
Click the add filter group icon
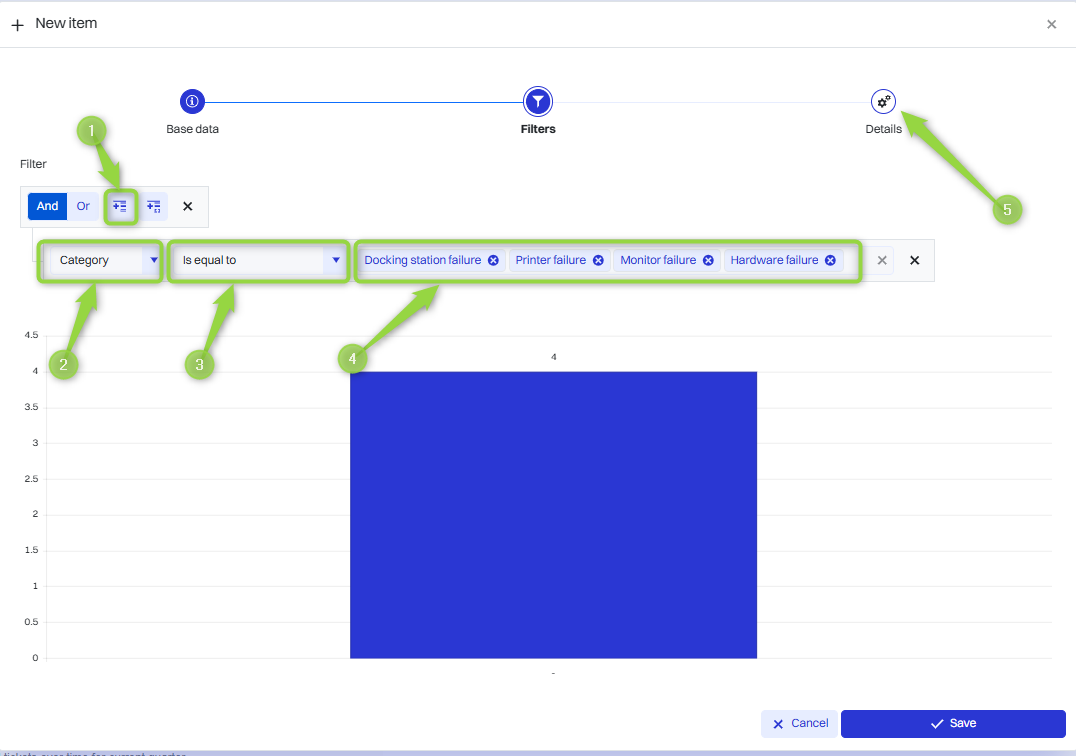[x=154, y=206]
